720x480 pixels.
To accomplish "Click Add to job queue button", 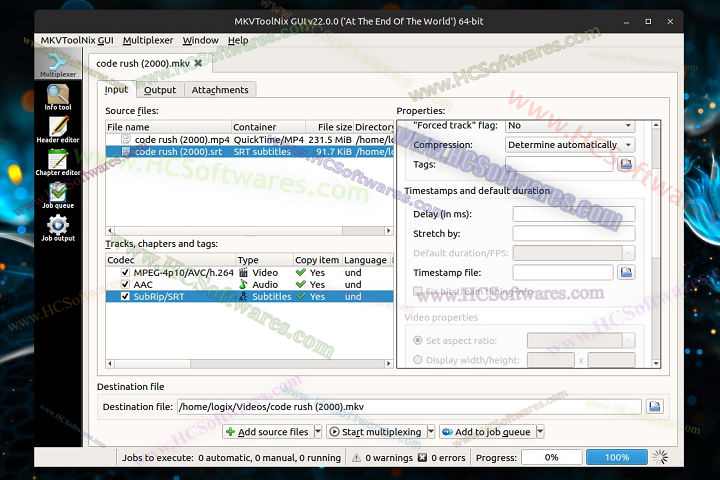I will [x=488, y=431].
